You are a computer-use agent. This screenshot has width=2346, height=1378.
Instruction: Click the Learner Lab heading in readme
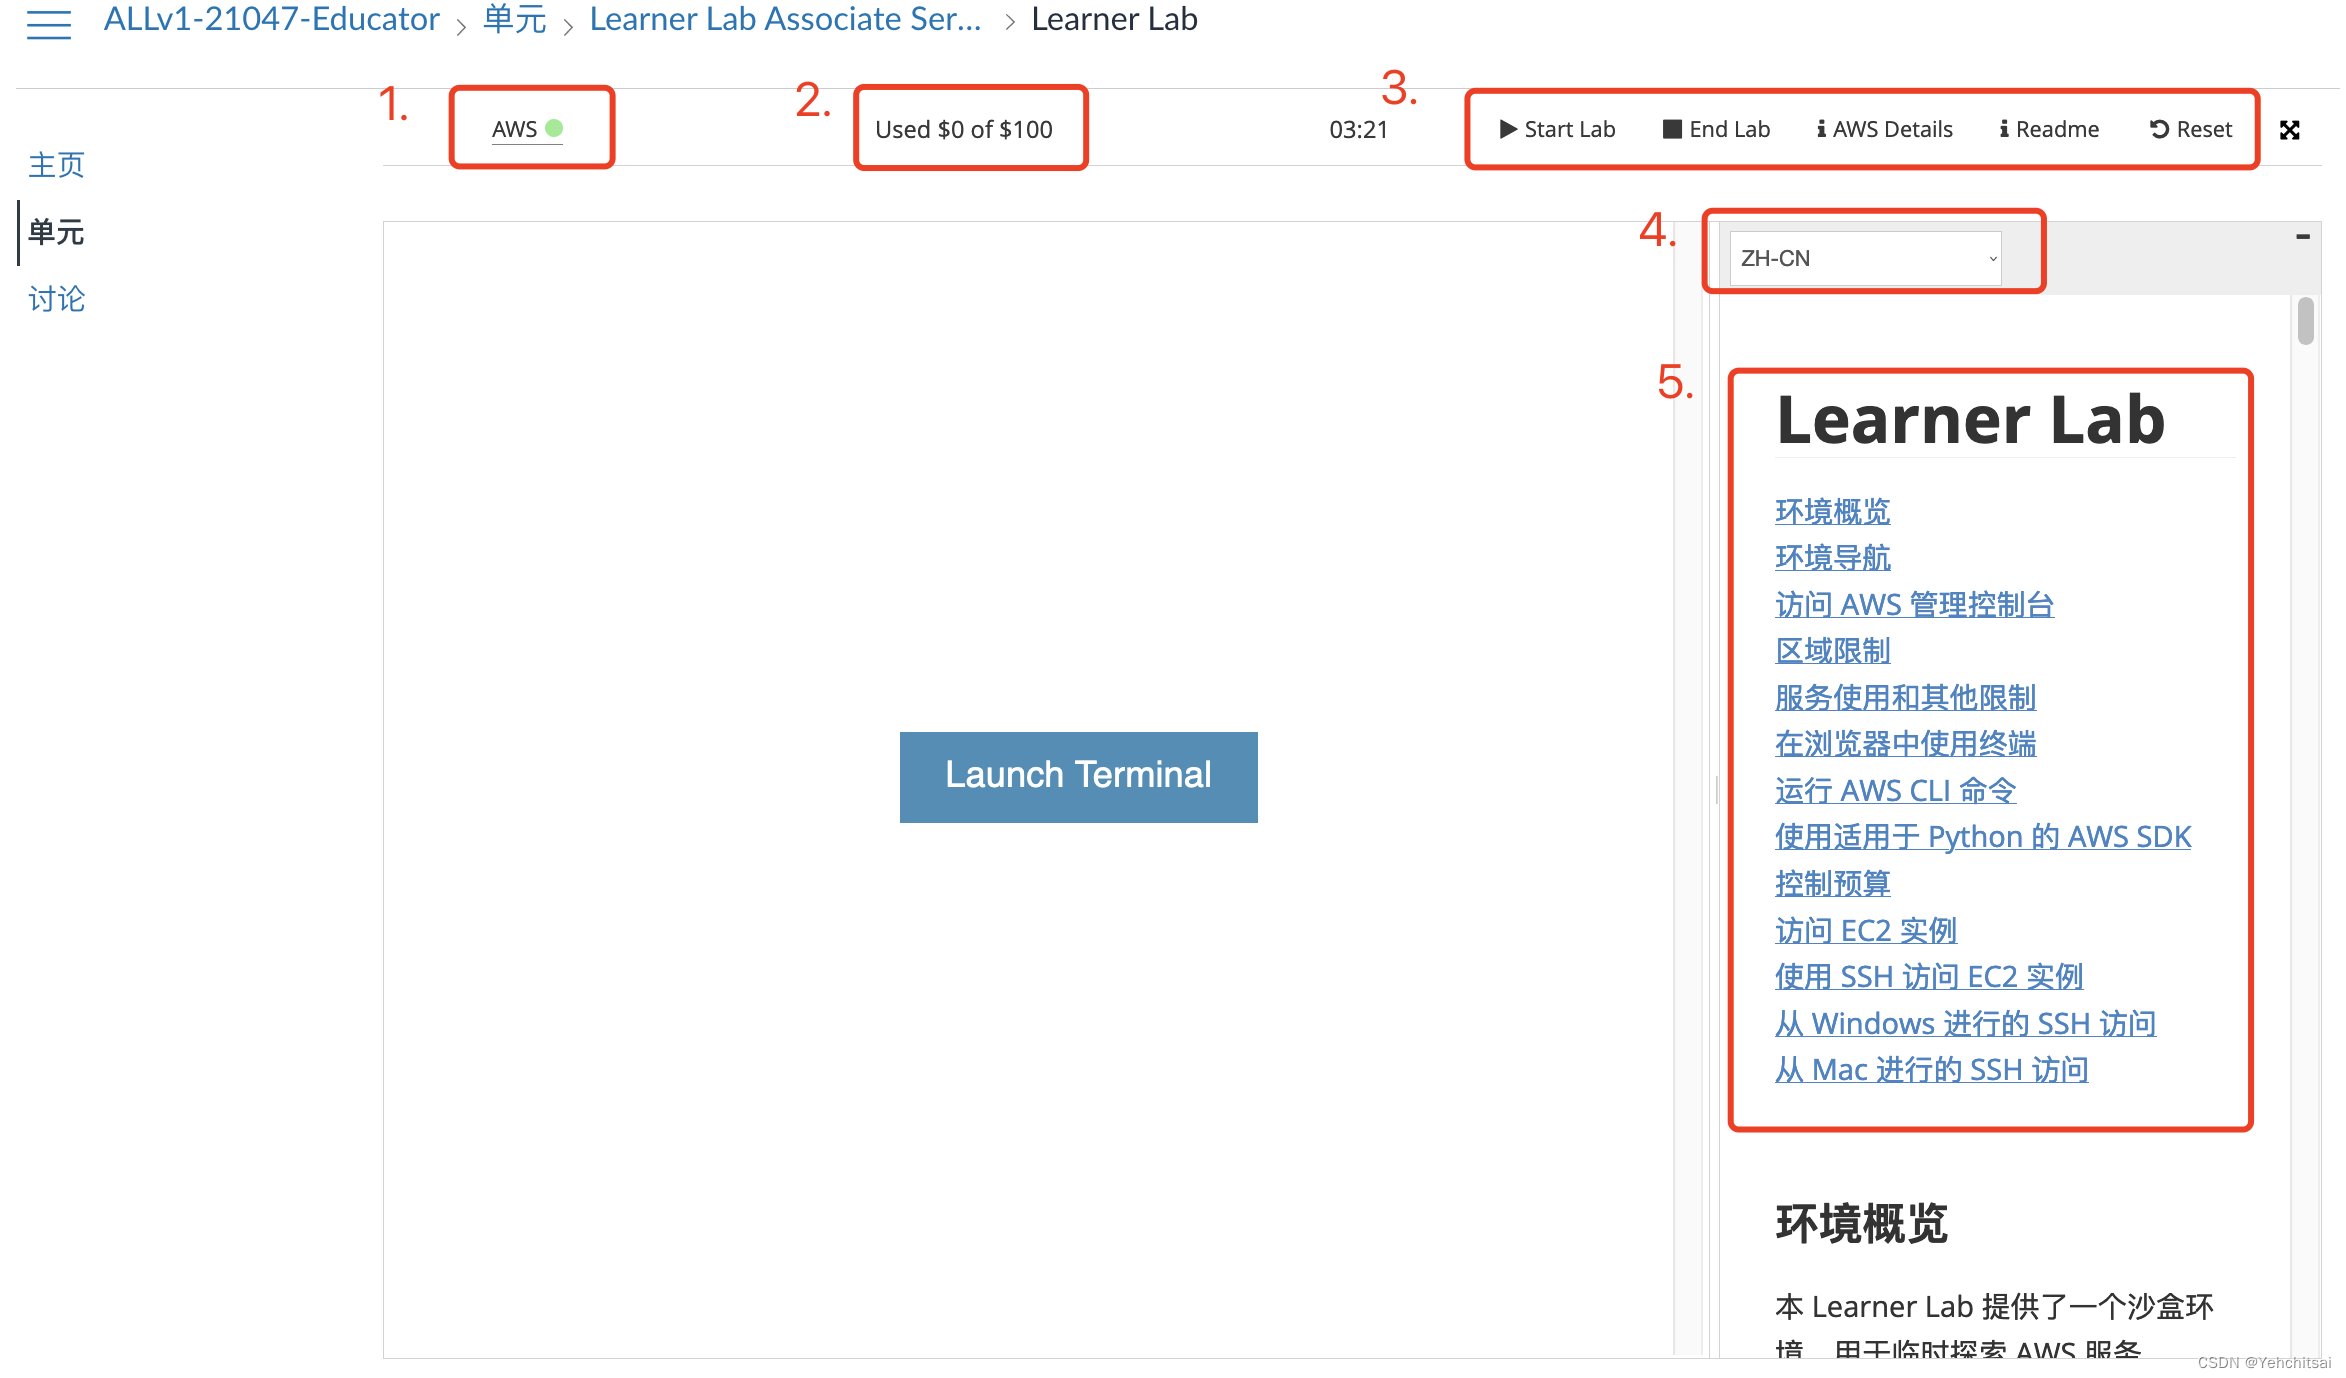point(1970,420)
